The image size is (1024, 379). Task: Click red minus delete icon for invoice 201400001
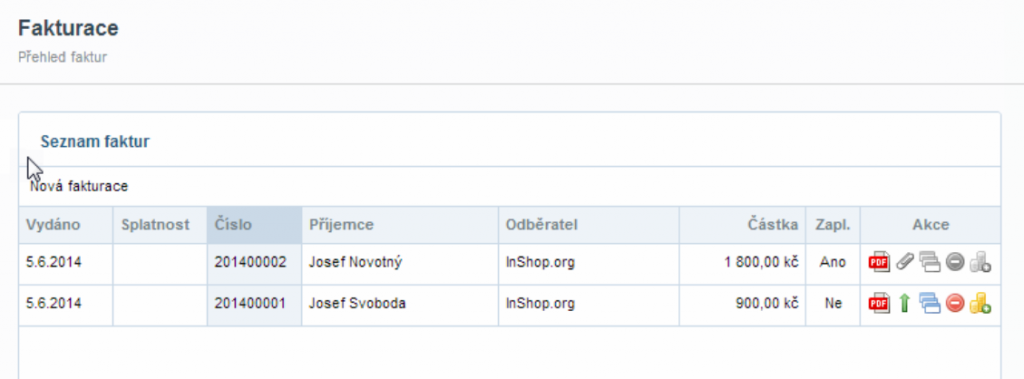tap(955, 303)
